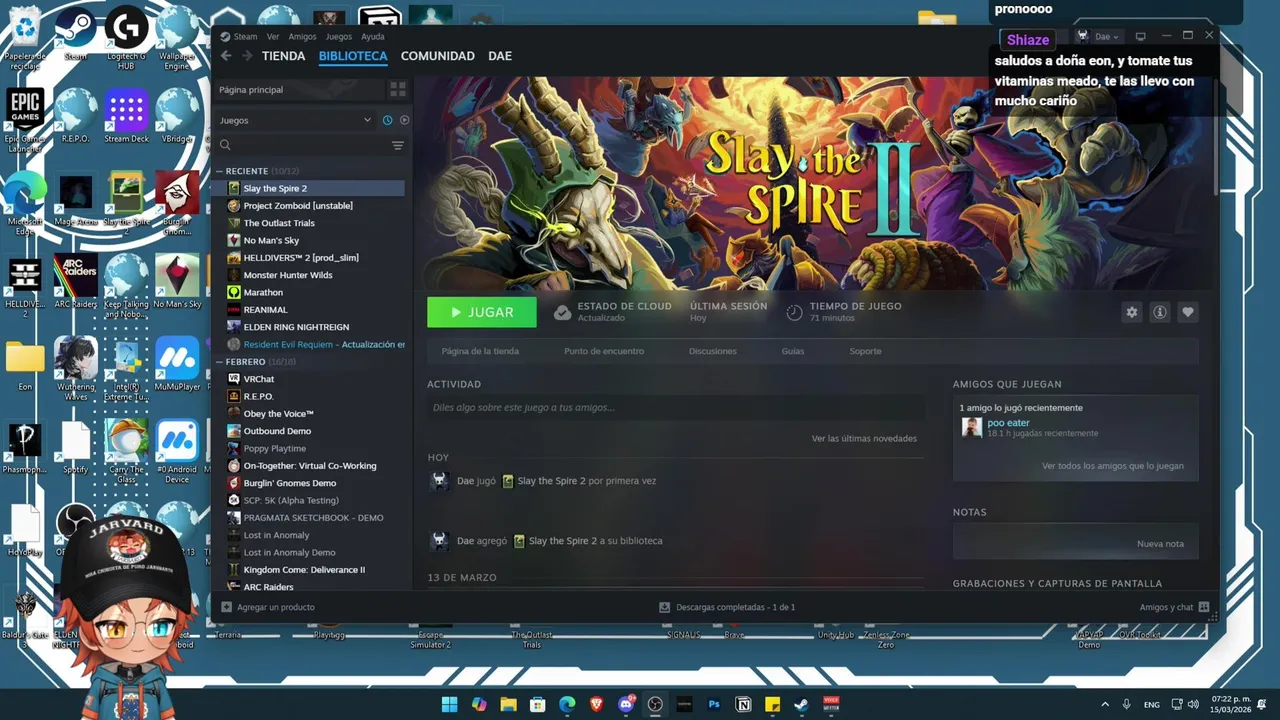Open Photoshop from the taskbar

(714, 704)
